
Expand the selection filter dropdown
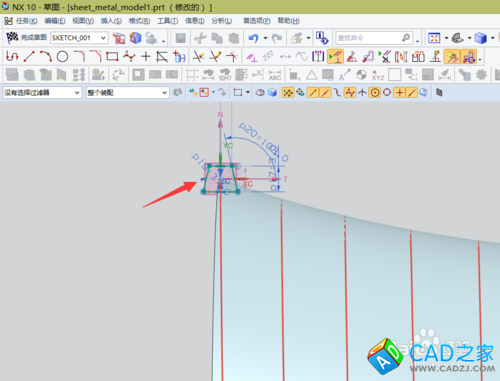[42, 92]
